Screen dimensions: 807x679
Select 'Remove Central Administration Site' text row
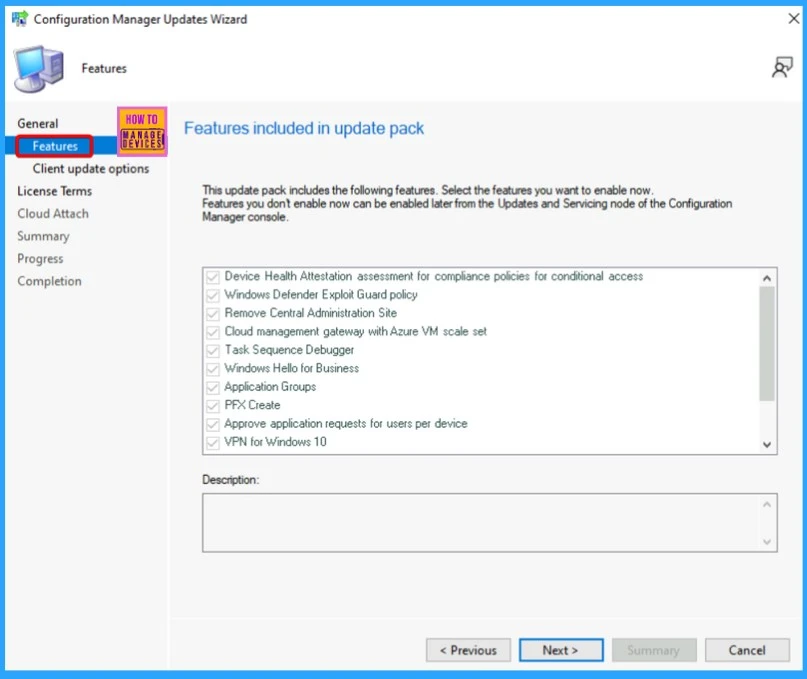tap(310, 313)
